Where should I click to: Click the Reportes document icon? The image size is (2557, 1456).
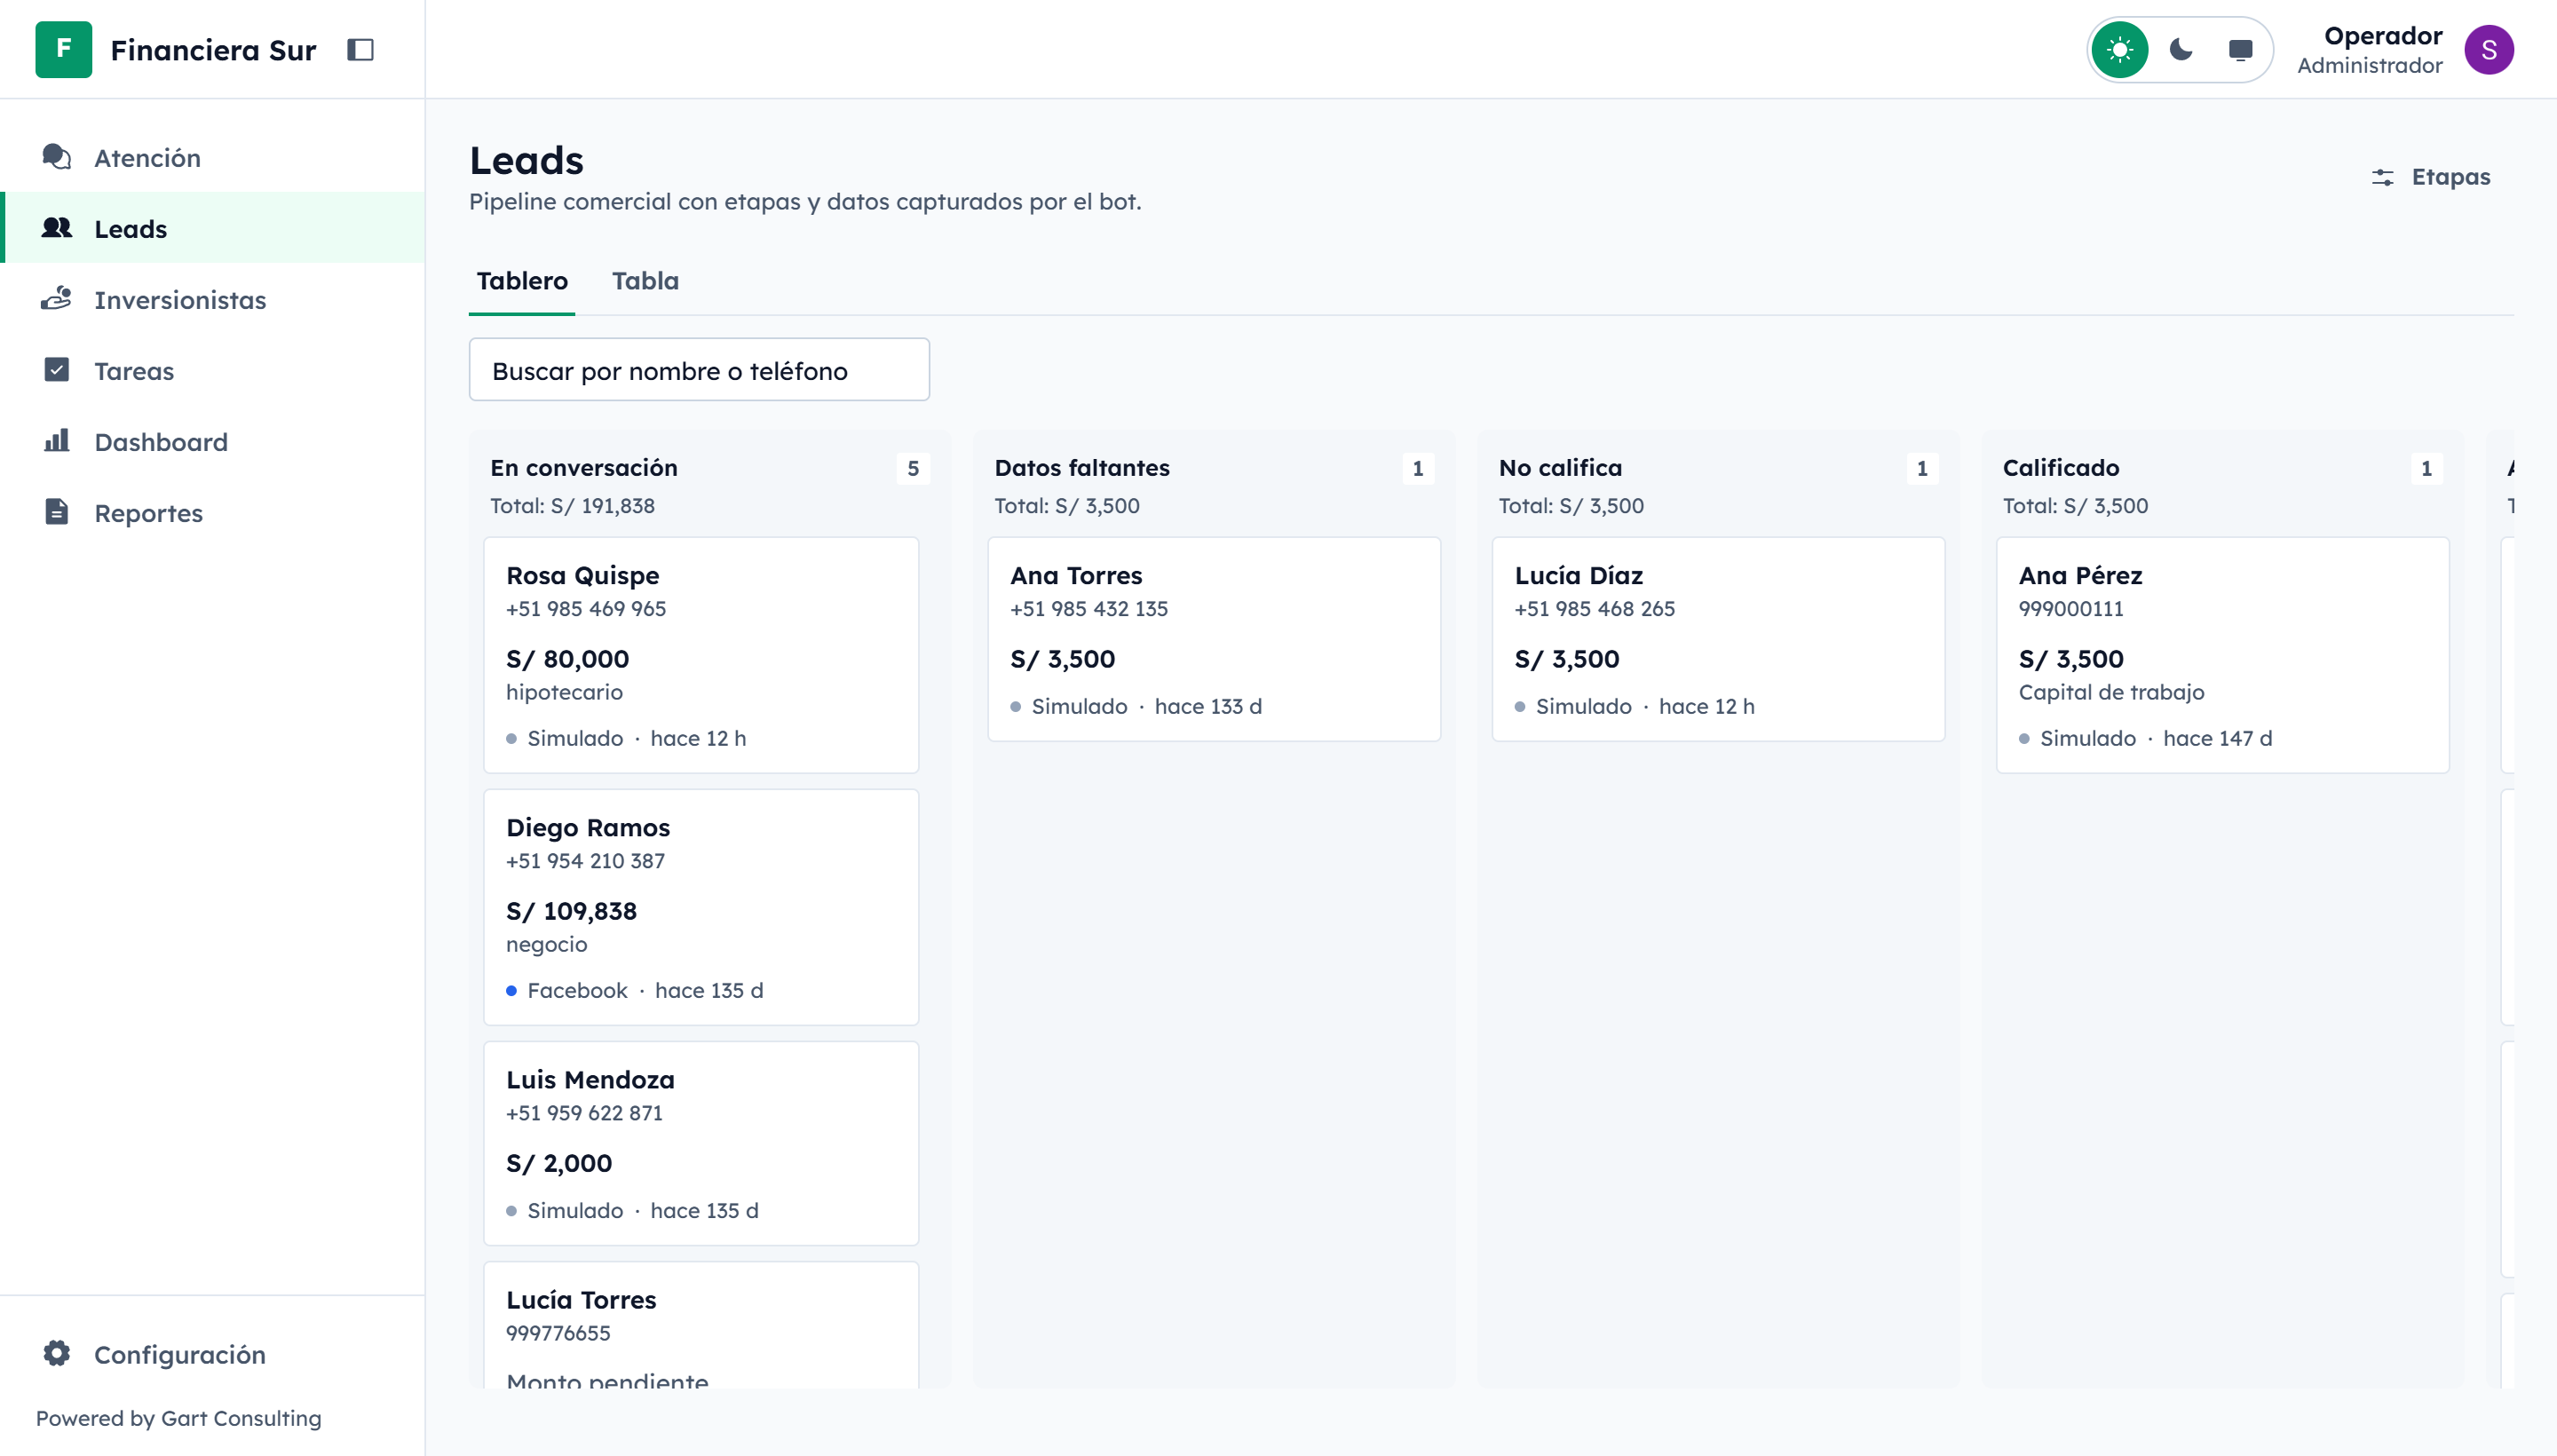coord(57,512)
